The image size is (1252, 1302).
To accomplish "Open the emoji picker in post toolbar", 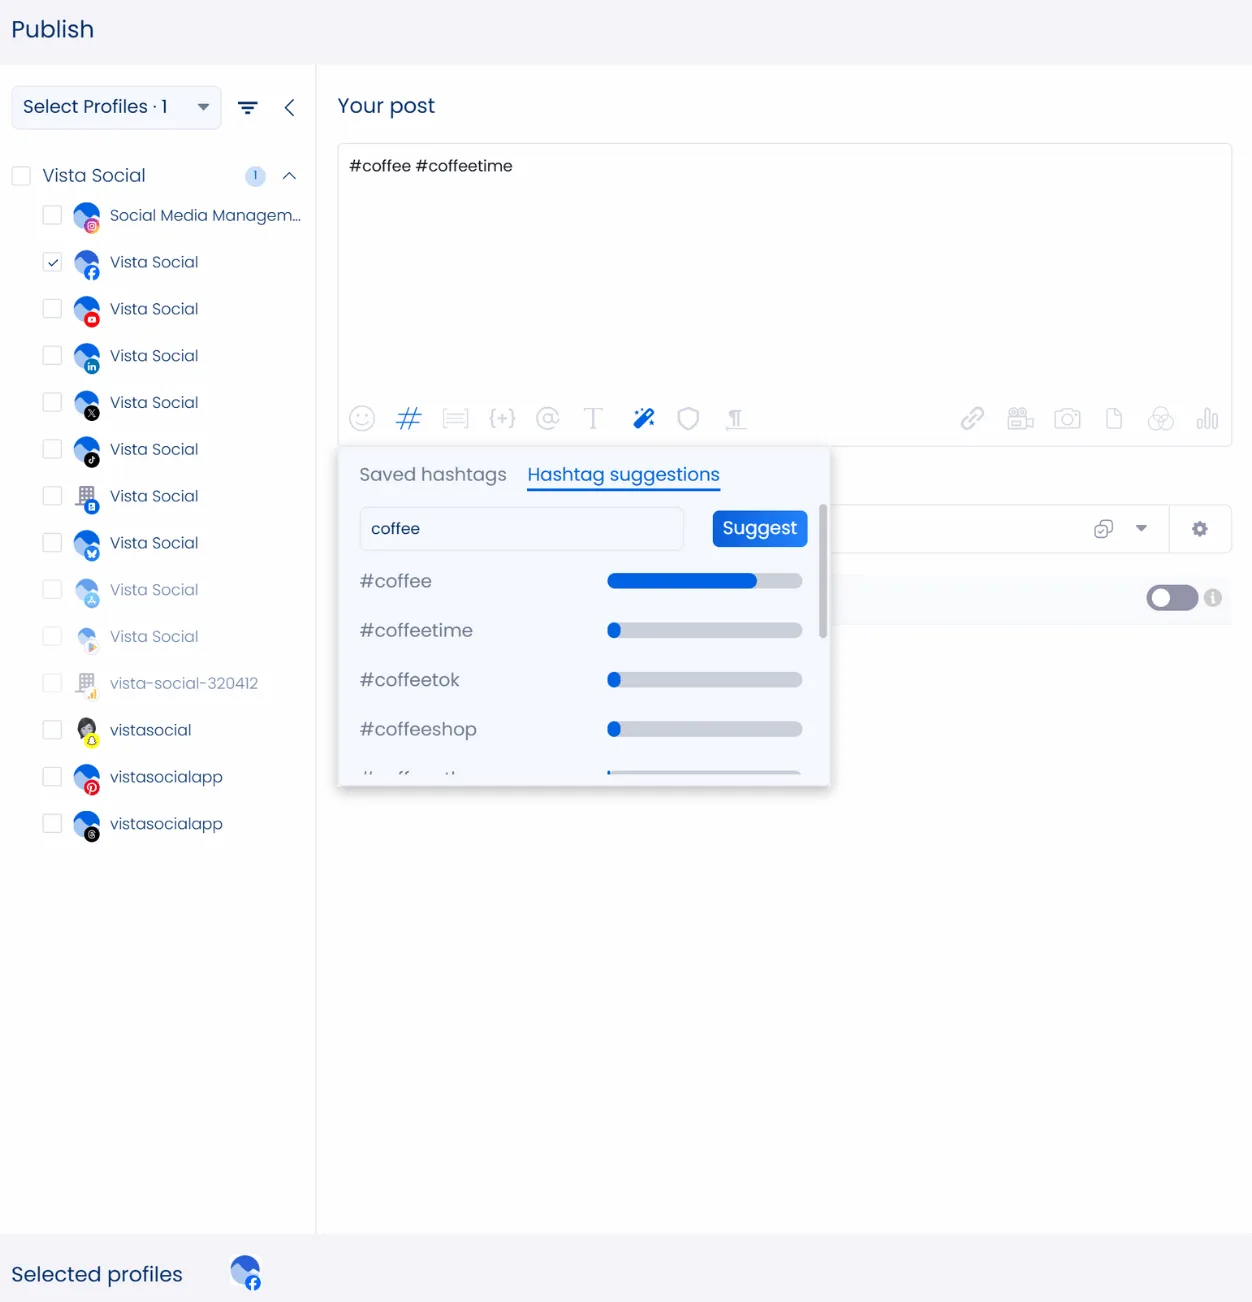I will point(362,418).
